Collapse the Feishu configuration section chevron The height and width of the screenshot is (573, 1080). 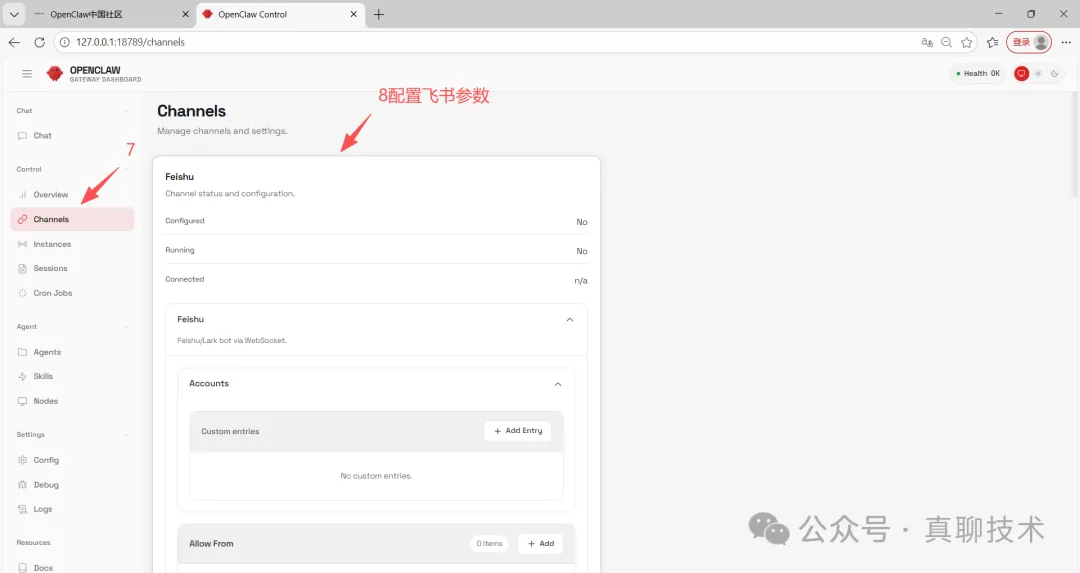(x=570, y=320)
